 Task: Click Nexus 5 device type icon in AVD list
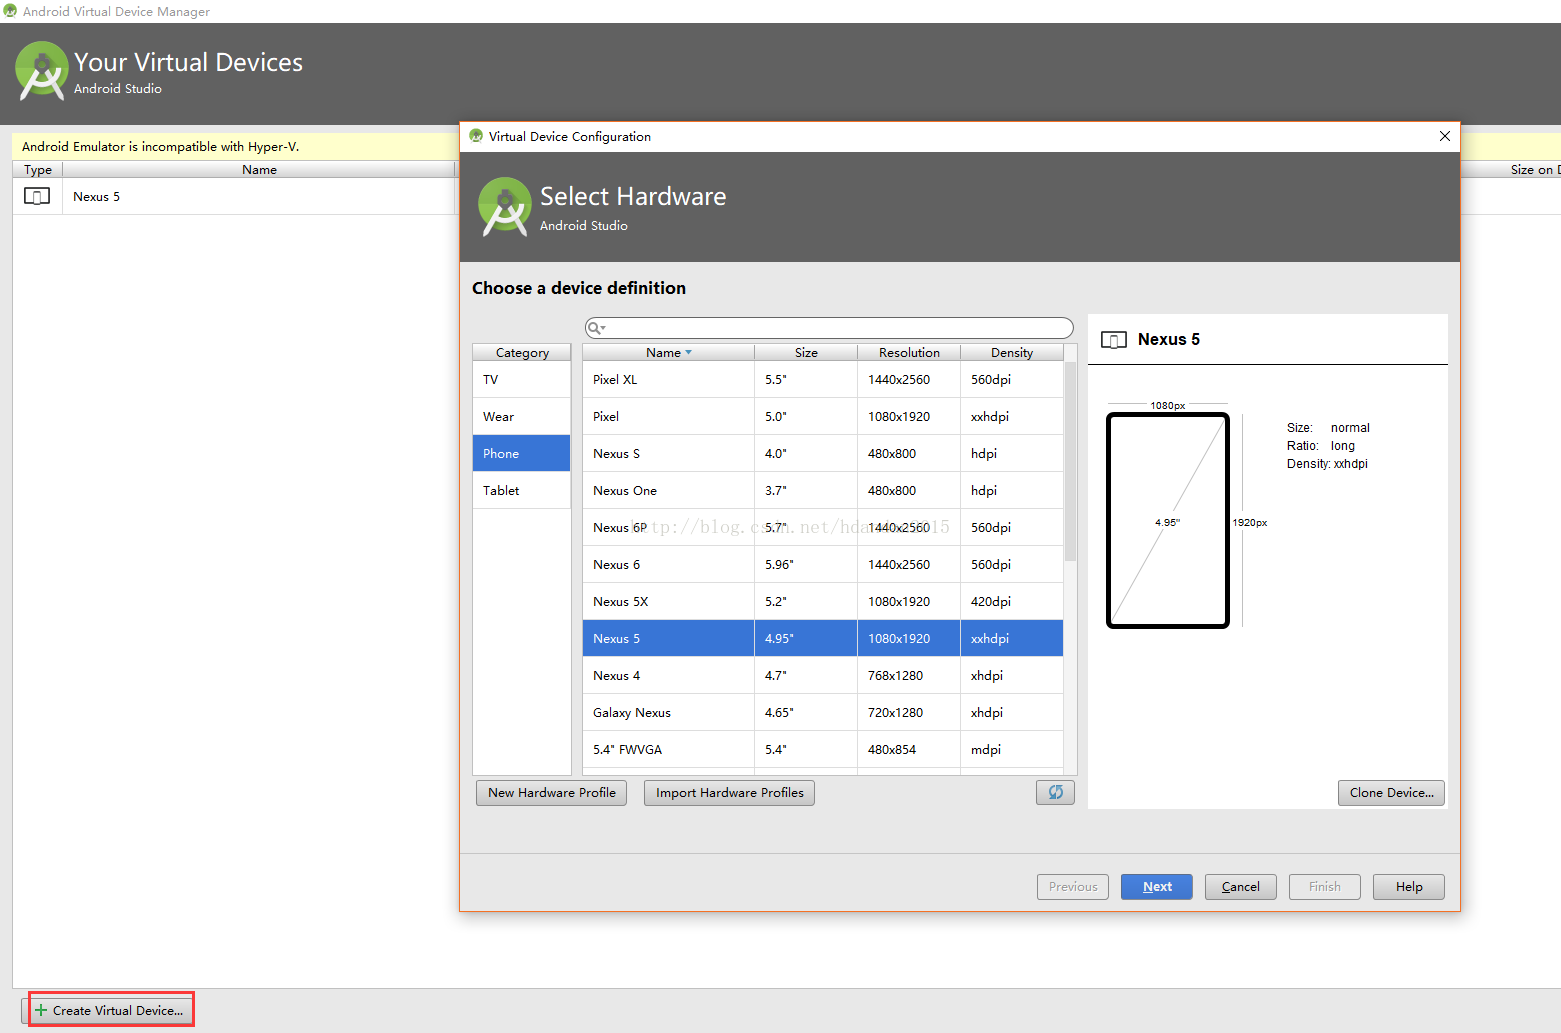click(37, 196)
